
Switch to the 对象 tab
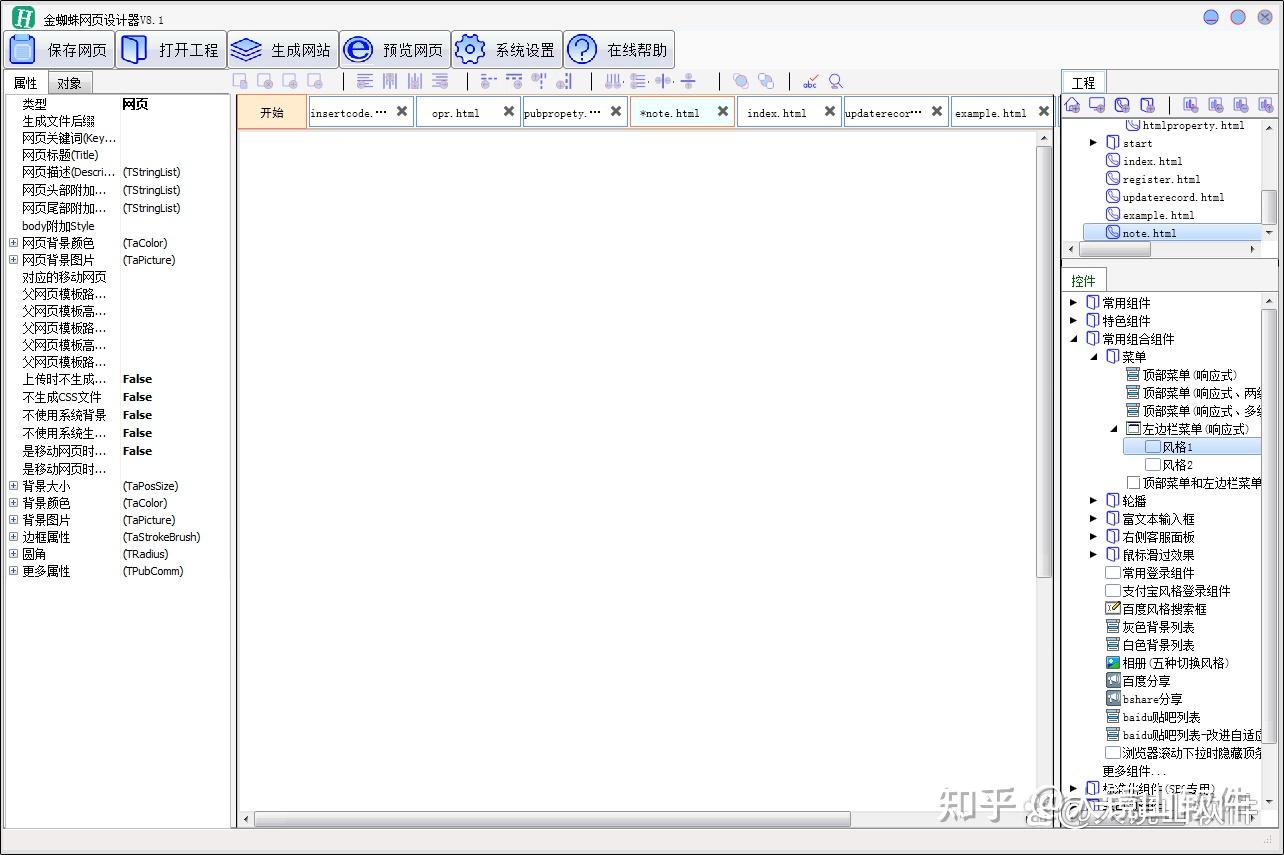point(69,83)
